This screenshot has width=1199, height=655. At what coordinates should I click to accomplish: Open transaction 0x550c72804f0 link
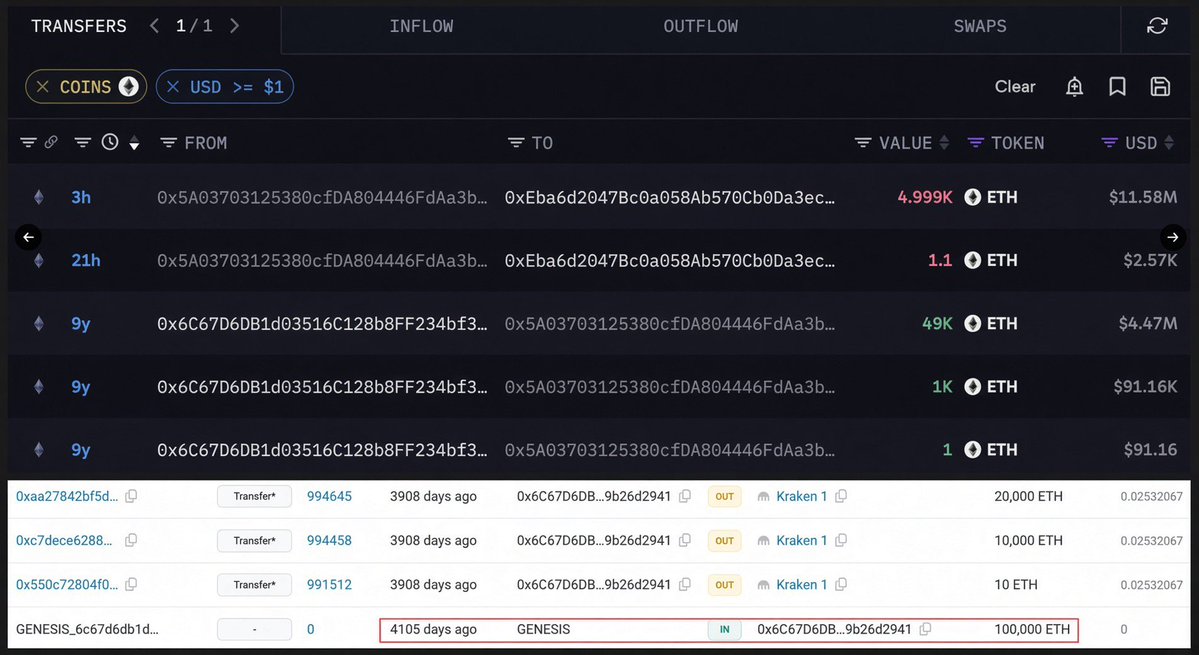click(x=67, y=585)
